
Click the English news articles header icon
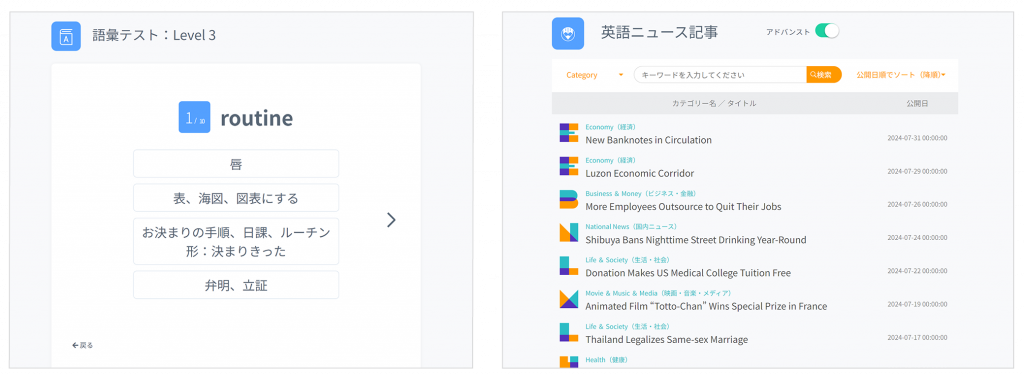point(568,33)
